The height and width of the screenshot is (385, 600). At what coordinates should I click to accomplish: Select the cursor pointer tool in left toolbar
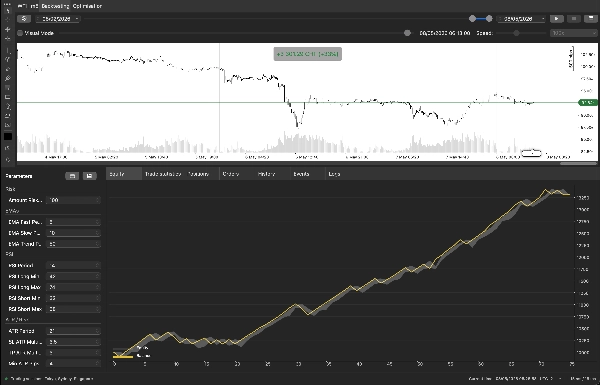(7, 11)
